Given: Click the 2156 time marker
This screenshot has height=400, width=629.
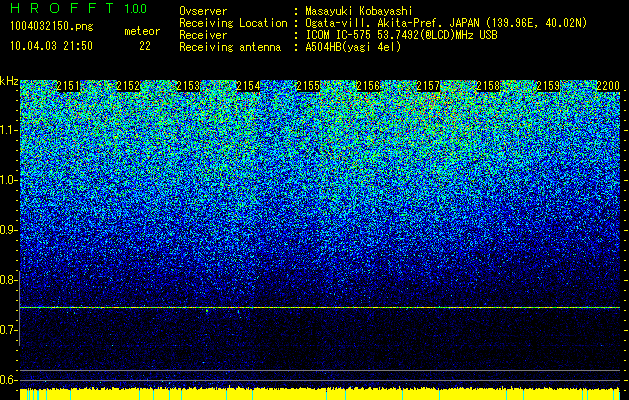Looking at the screenshot, I should click(x=368, y=86).
